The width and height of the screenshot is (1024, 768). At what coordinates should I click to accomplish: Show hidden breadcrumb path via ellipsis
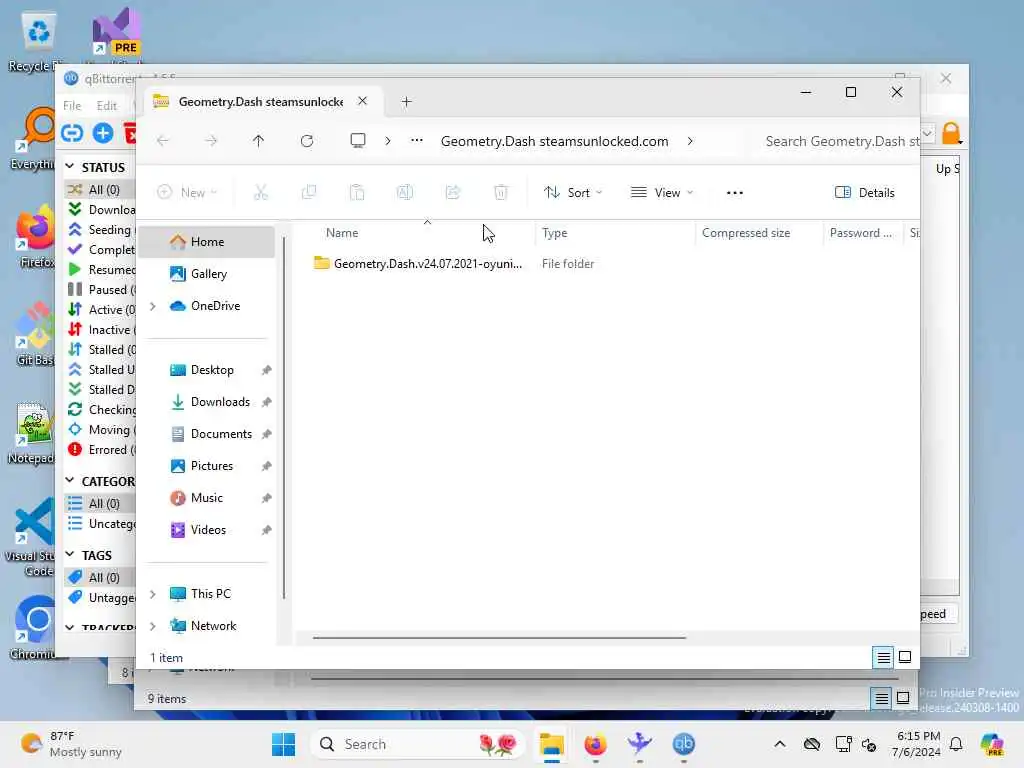(417, 140)
